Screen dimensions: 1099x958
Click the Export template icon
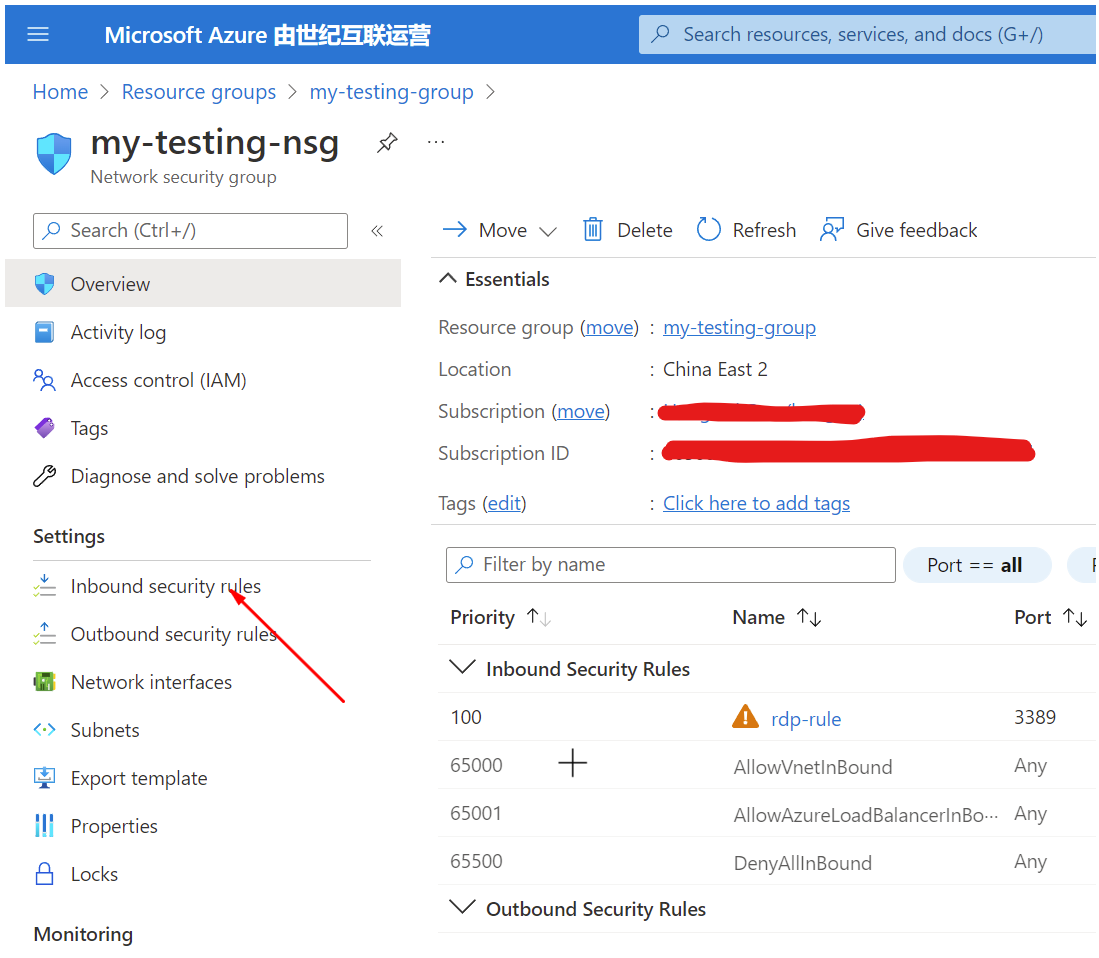[x=45, y=778]
